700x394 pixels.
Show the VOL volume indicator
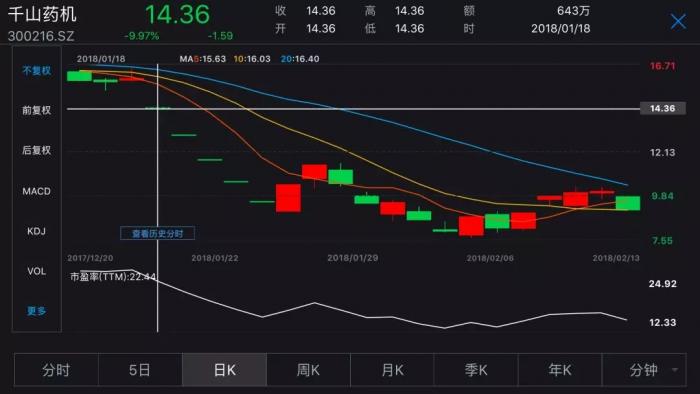[37, 271]
